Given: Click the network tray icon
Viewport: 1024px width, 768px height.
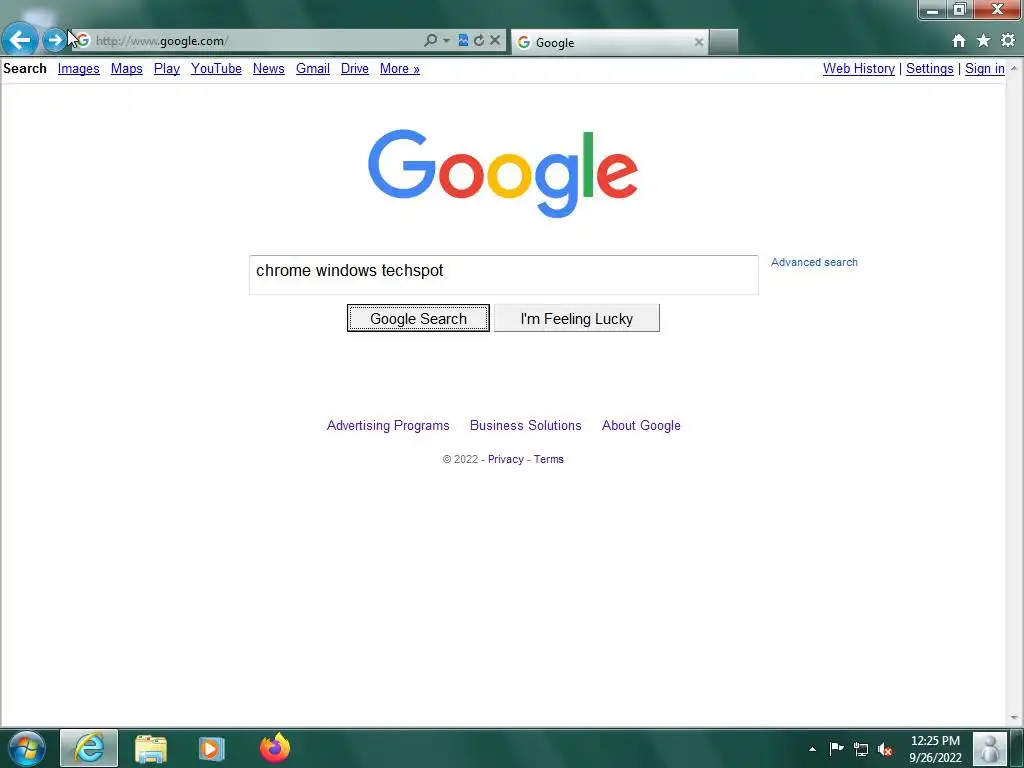Looking at the screenshot, I should [x=861, y=749].
